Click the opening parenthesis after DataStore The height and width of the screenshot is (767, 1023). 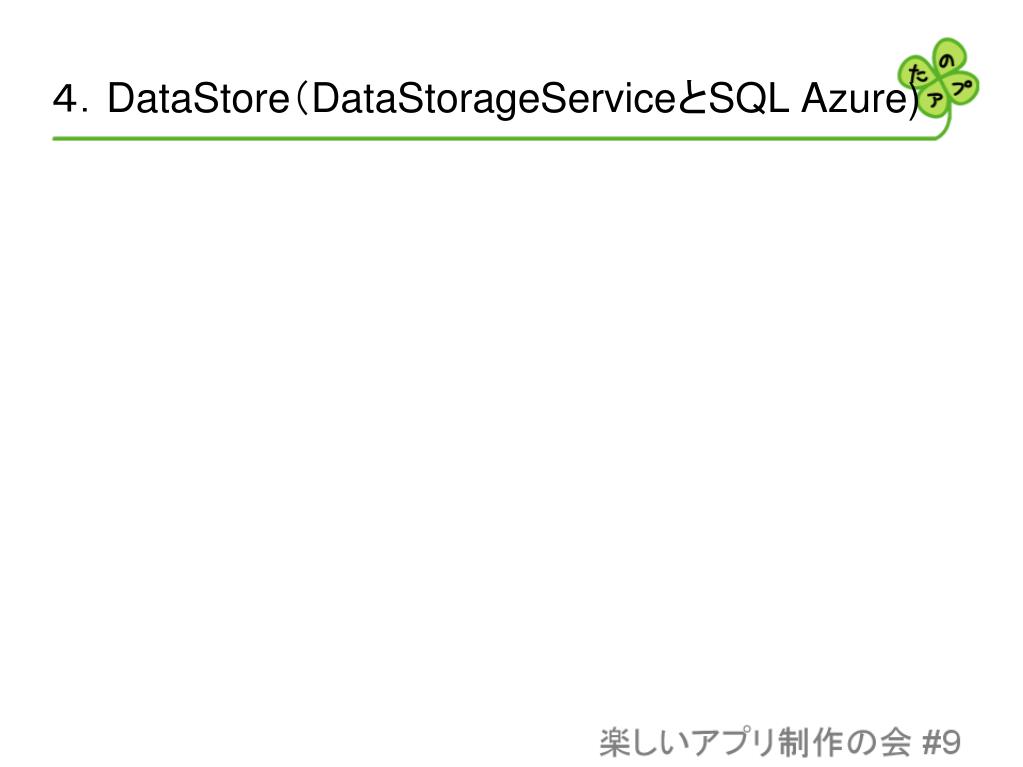301,99
